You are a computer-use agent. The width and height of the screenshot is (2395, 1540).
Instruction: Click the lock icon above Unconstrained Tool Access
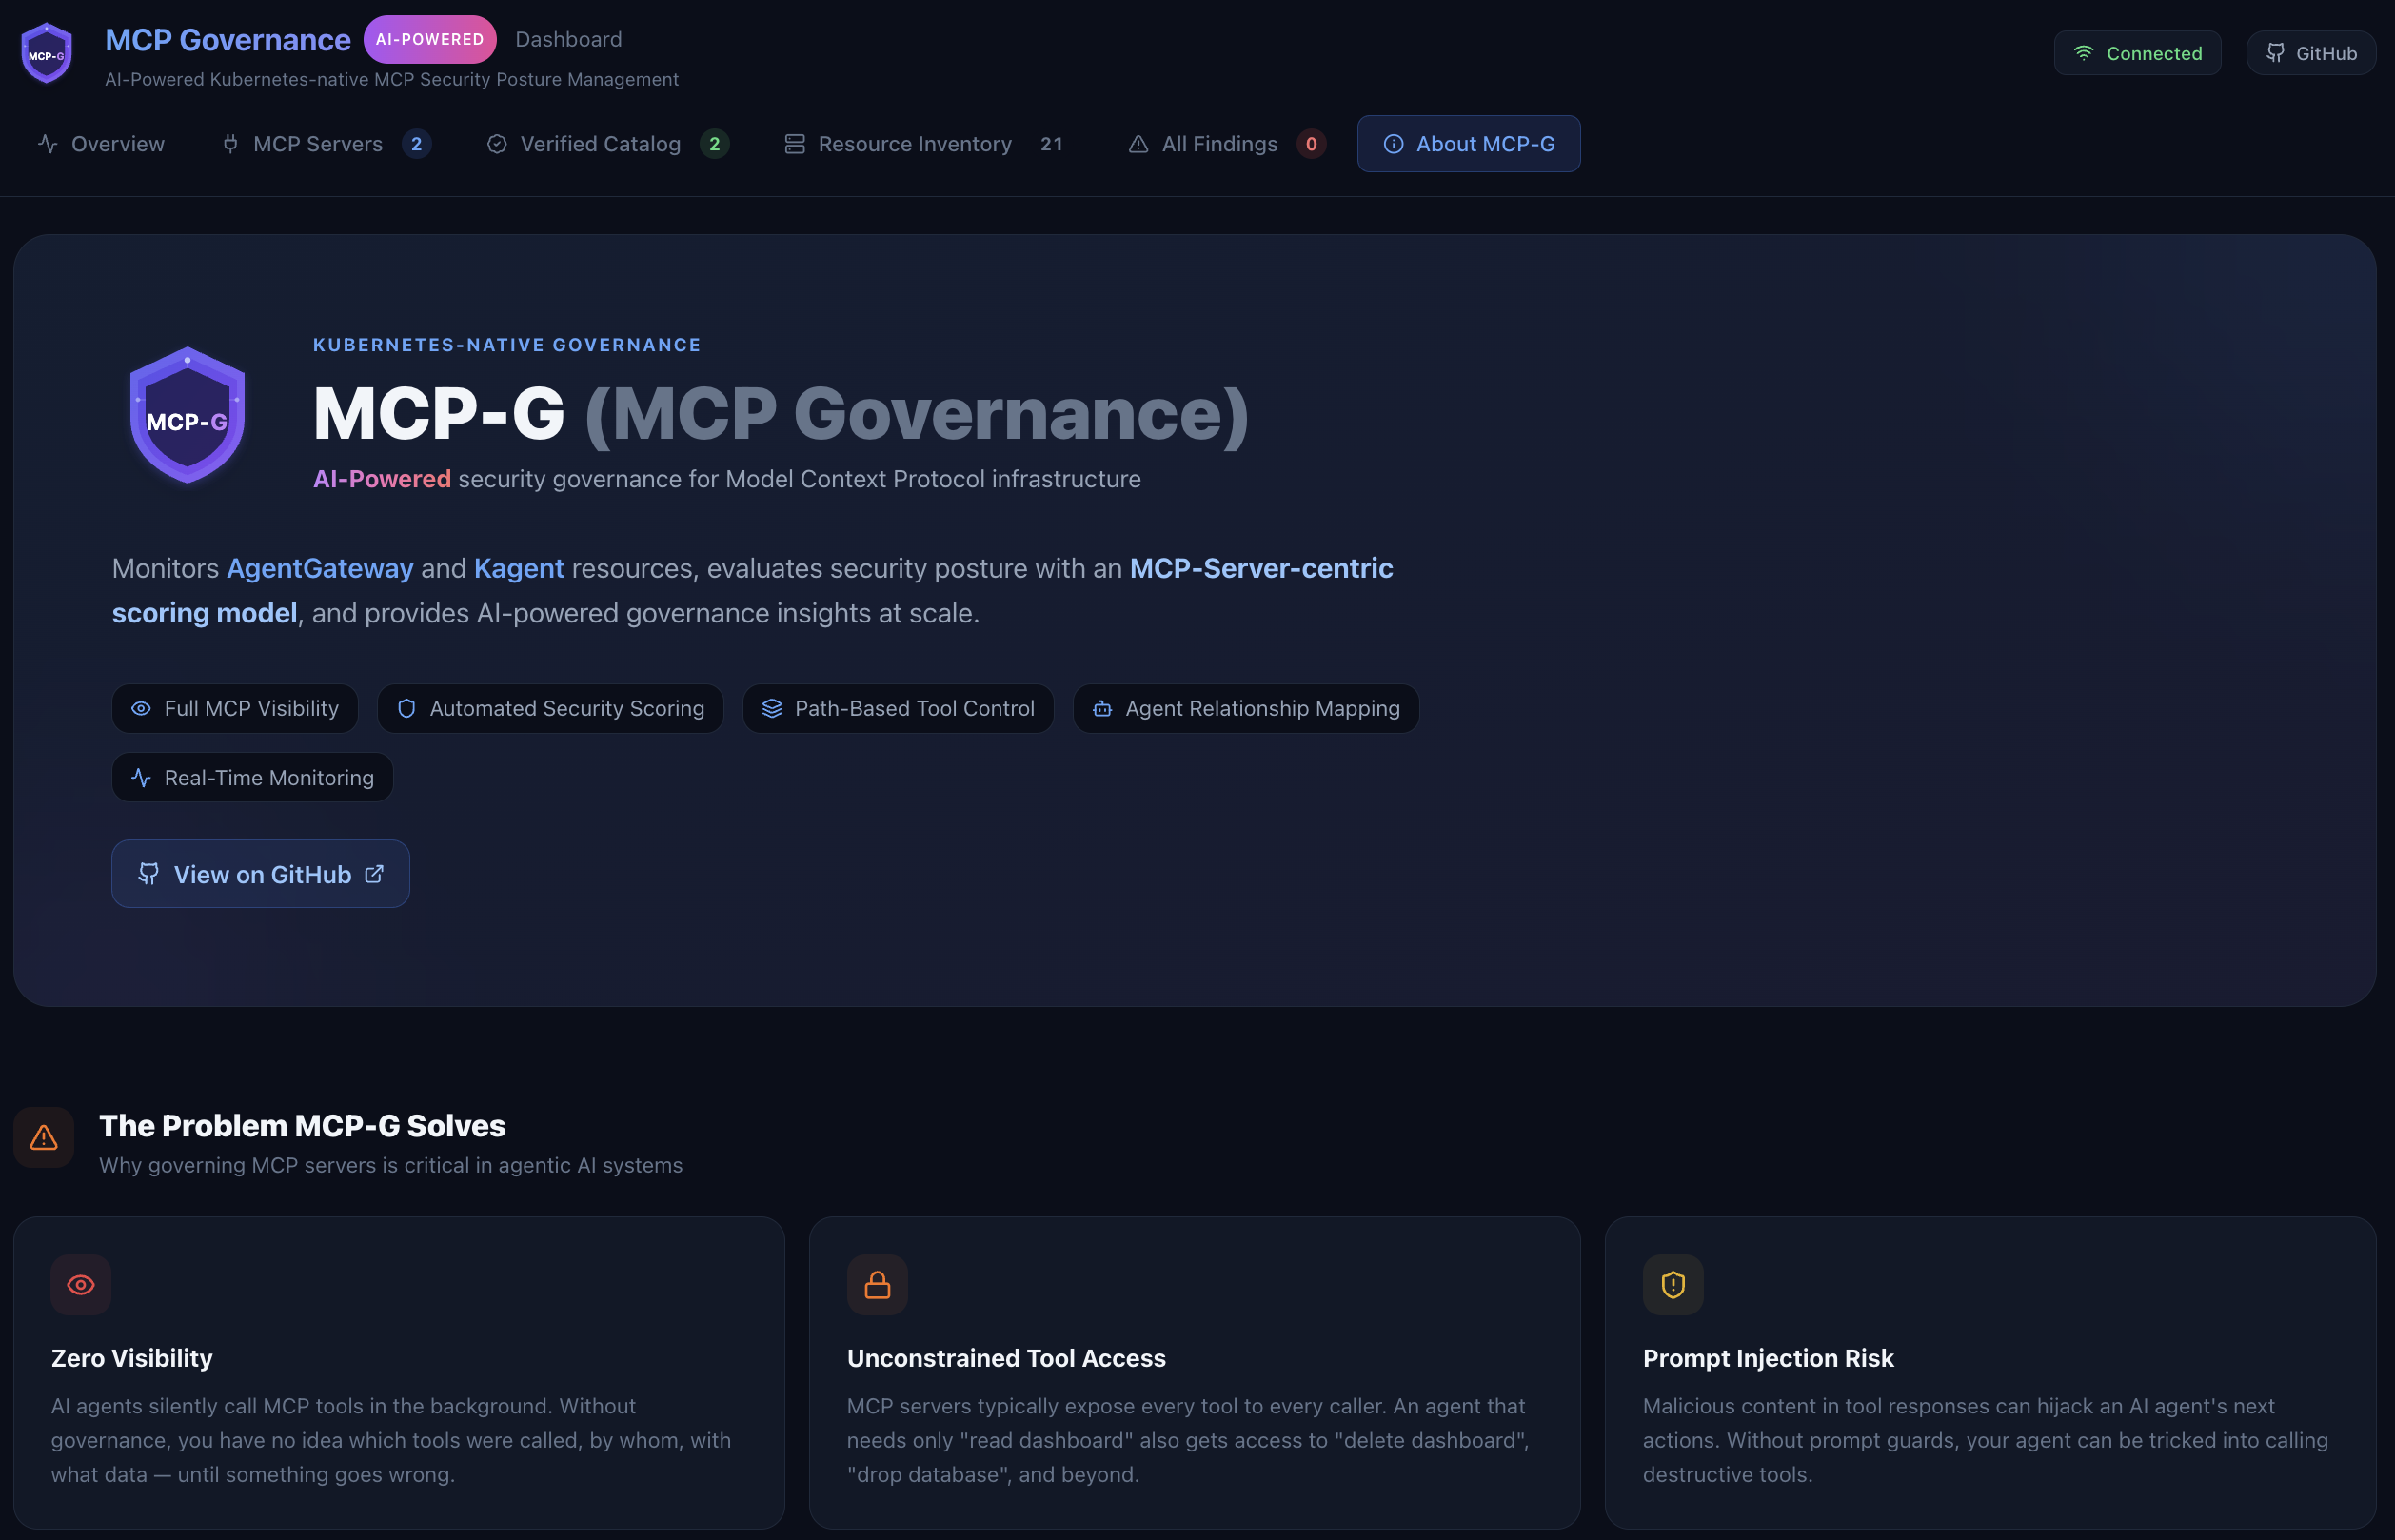[877, 1284]
